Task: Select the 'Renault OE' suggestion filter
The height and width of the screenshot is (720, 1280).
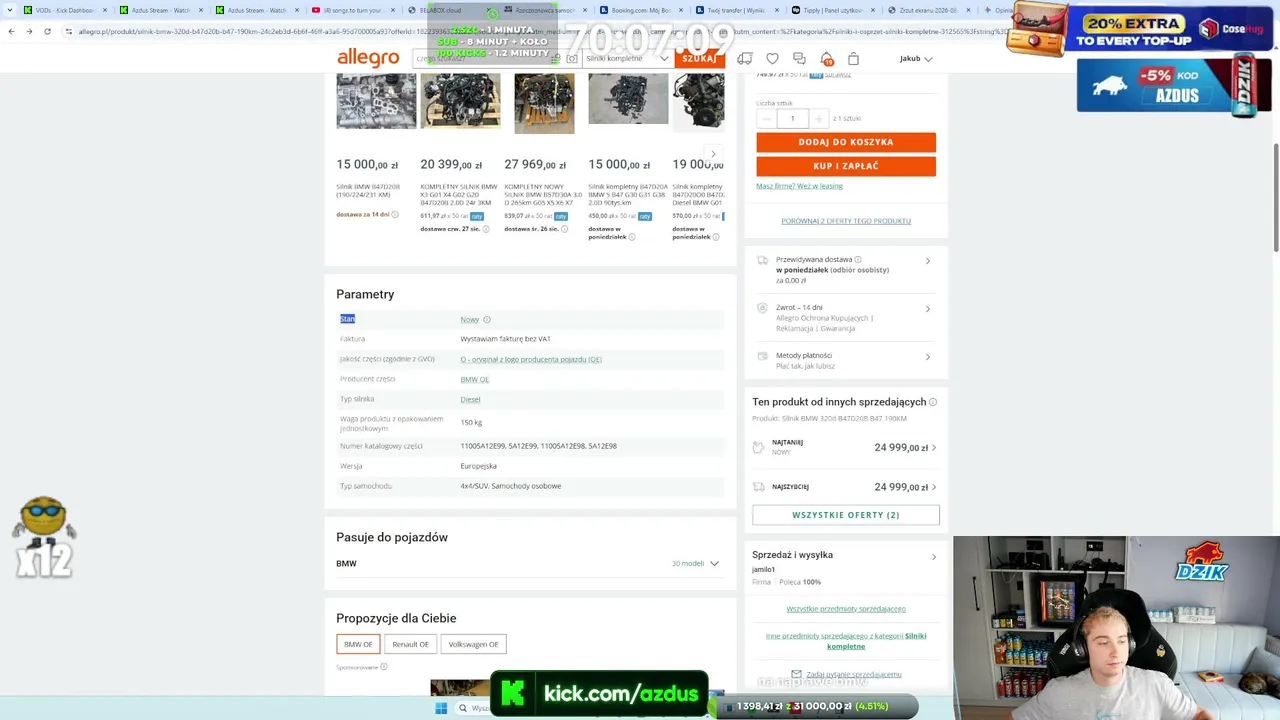Action: click(x=410, y=645)
